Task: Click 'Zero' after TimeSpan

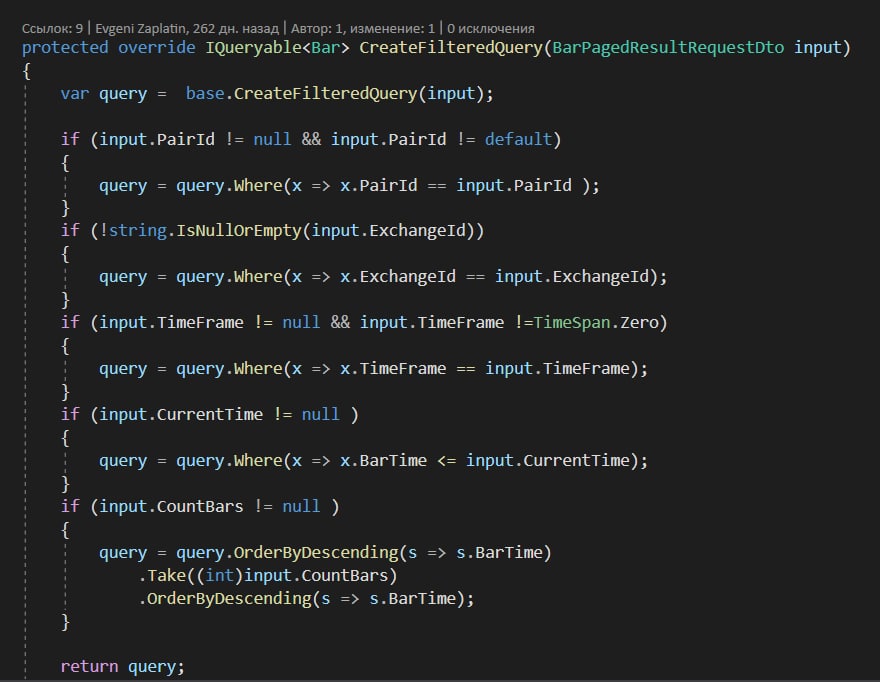Action: coord(639,323)
